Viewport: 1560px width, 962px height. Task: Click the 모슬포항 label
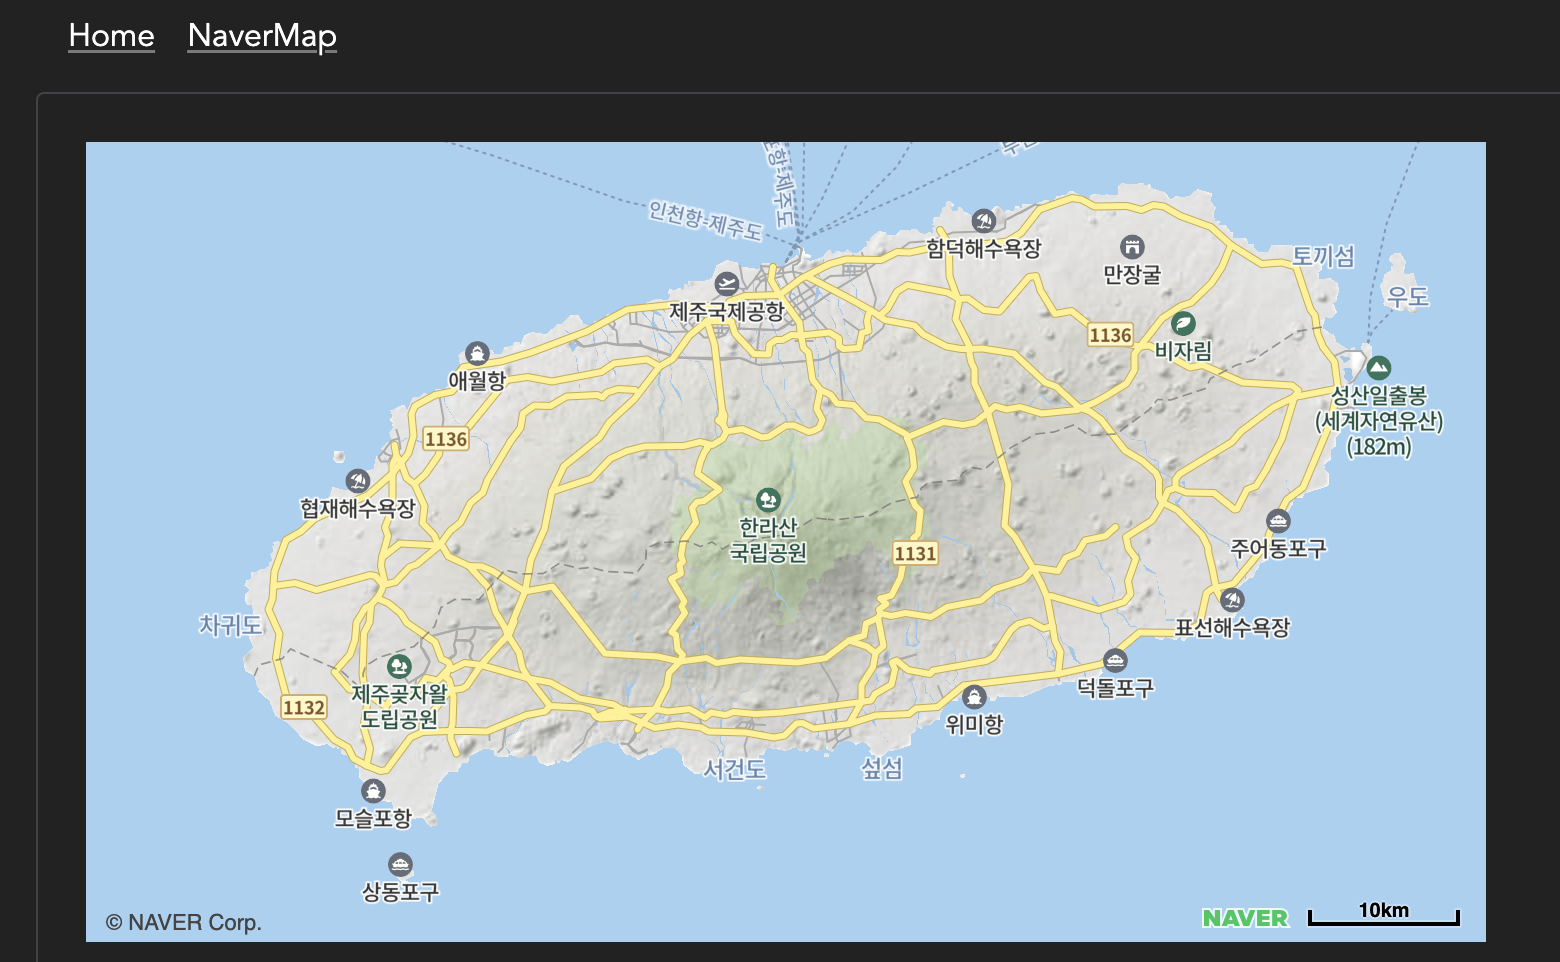click(x=373, y=818)
